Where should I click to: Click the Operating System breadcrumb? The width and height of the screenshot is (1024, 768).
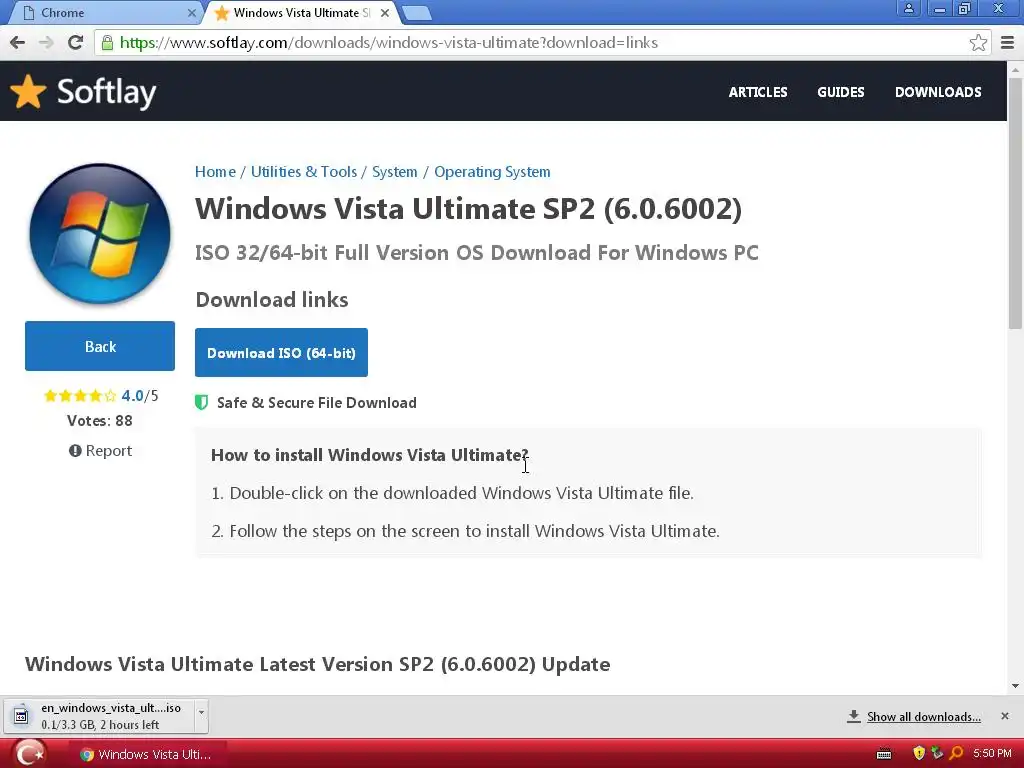click(x=492, y=172)
